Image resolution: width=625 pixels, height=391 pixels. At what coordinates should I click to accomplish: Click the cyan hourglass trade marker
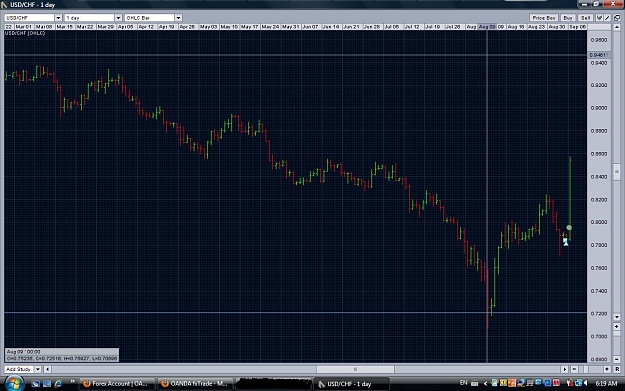(565, 242)
